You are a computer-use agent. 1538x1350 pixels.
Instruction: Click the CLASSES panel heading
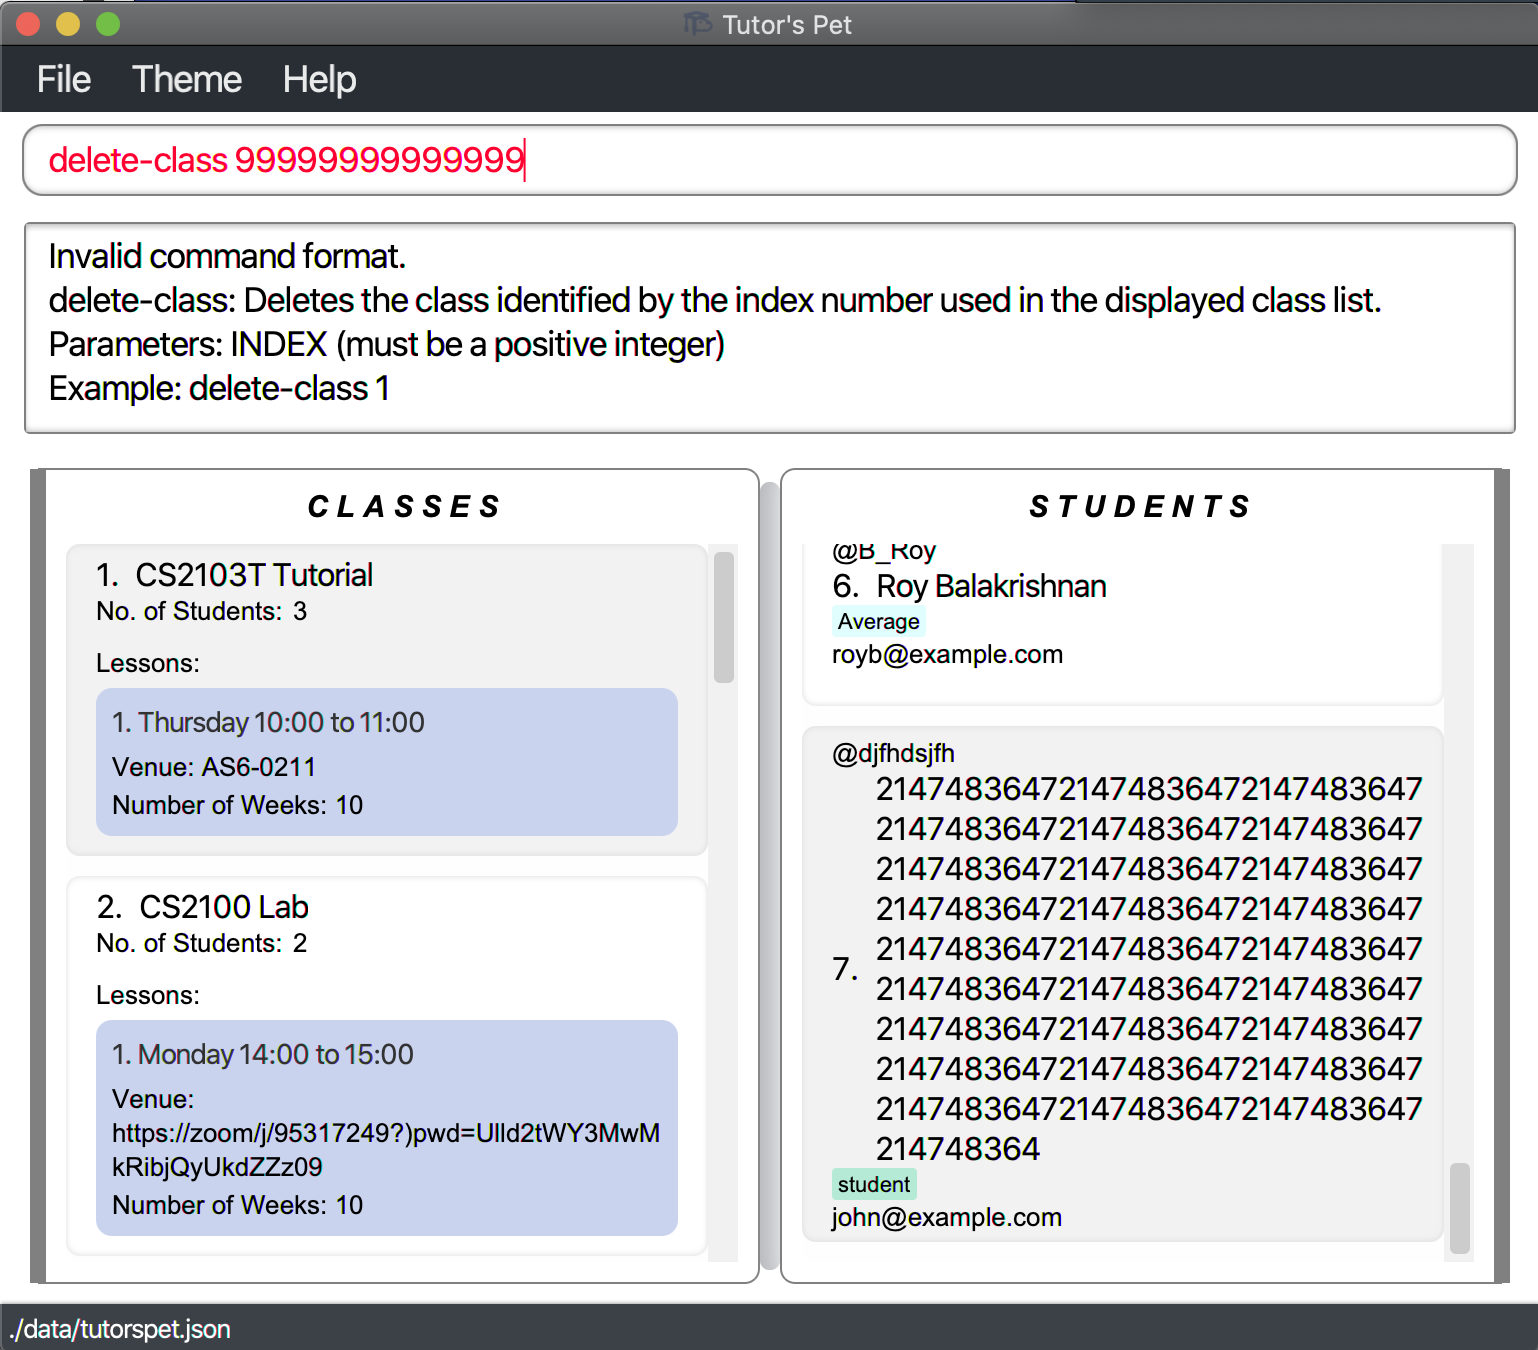(403, 507)
